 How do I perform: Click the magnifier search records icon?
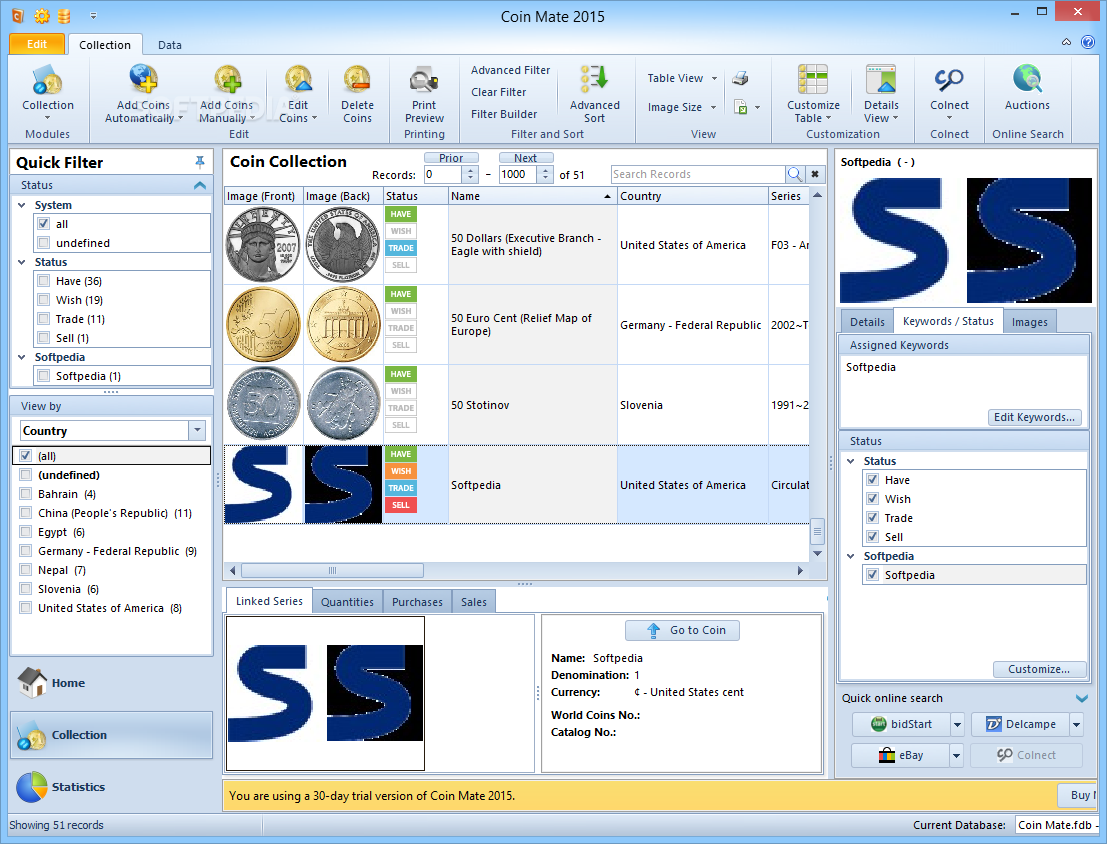794,174
